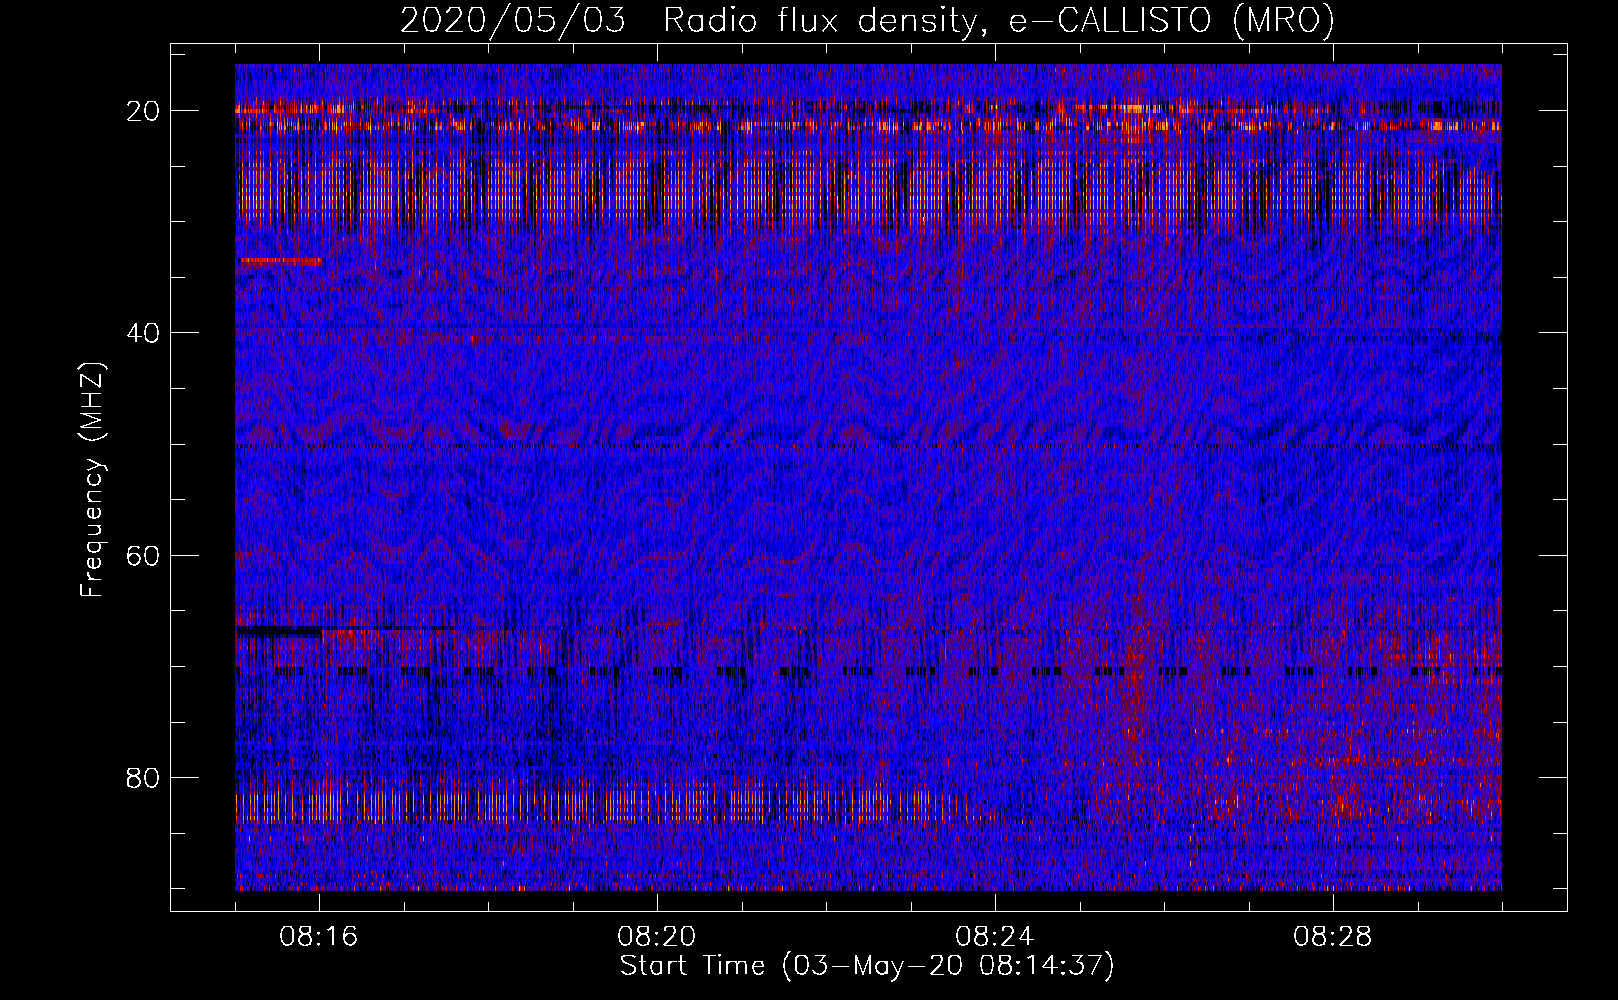Click the 'Frequency (MHZ)' axis label

click(92, 480)
